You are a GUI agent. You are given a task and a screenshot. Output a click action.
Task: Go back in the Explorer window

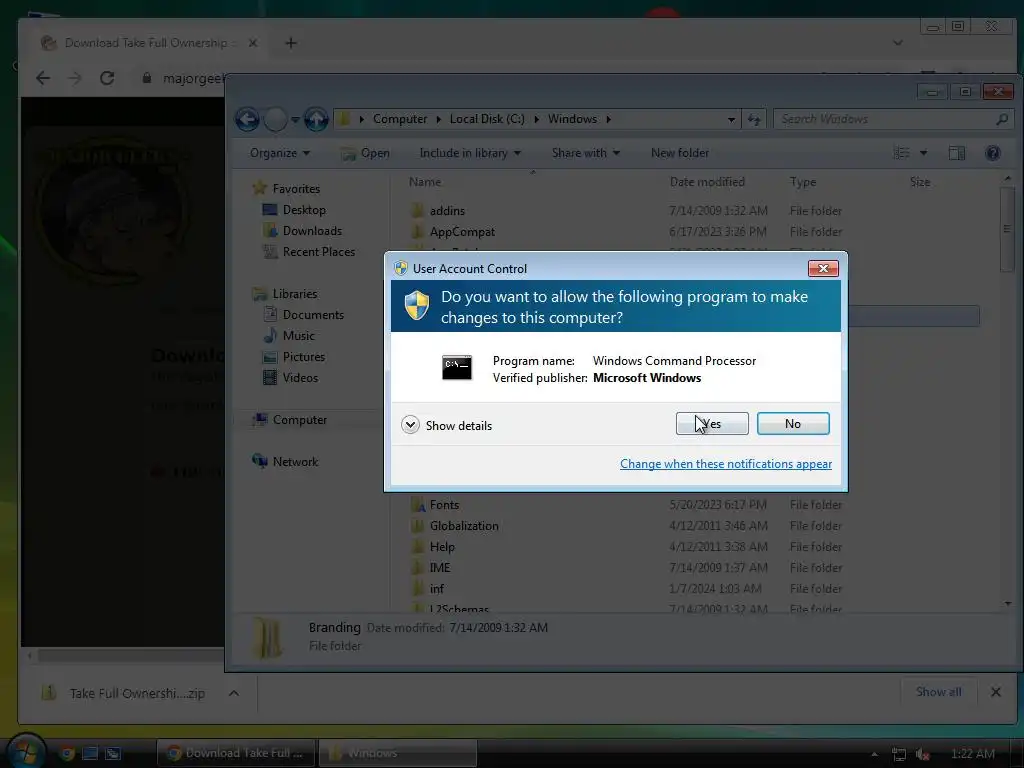[248, 120]
